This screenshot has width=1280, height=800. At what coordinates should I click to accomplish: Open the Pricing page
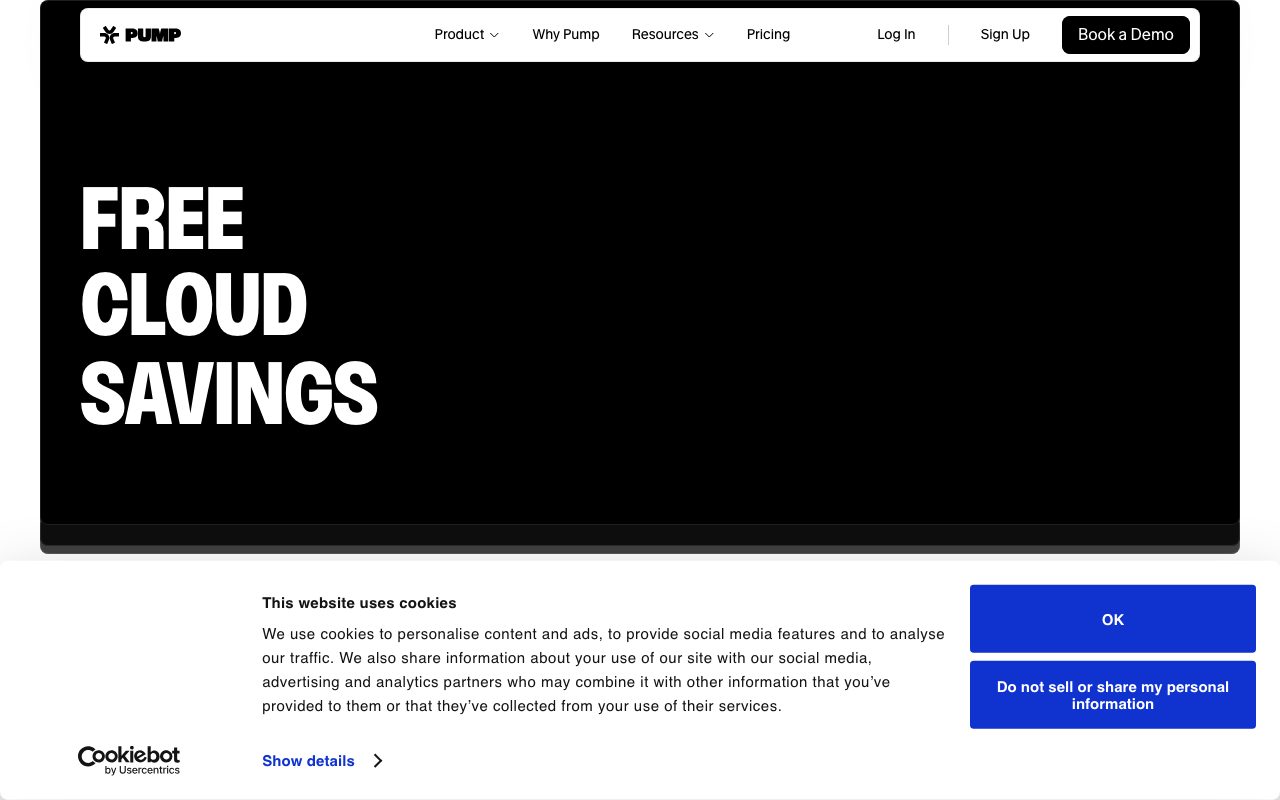pos(768,34)
